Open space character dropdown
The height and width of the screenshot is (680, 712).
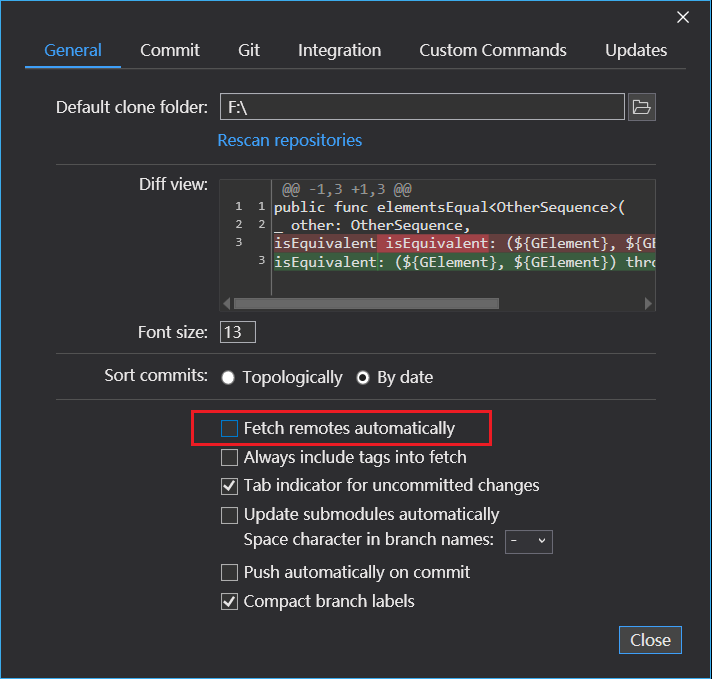click(x=529, y=541)
